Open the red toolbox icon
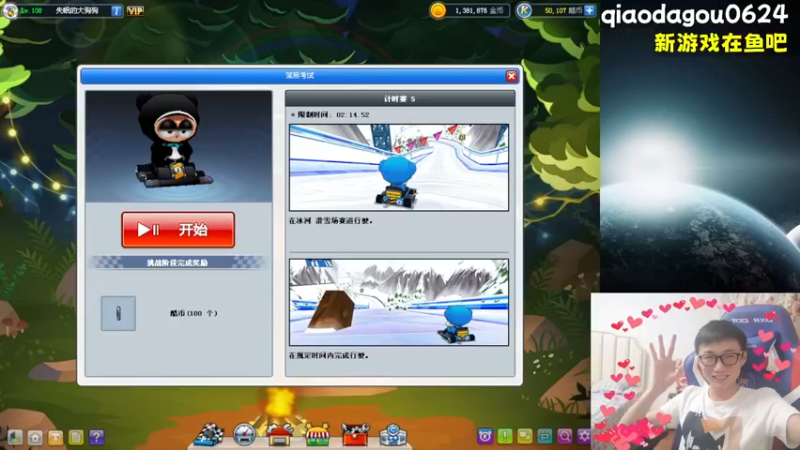The width and height of the screenshot is (800, 450). [355, 435]
